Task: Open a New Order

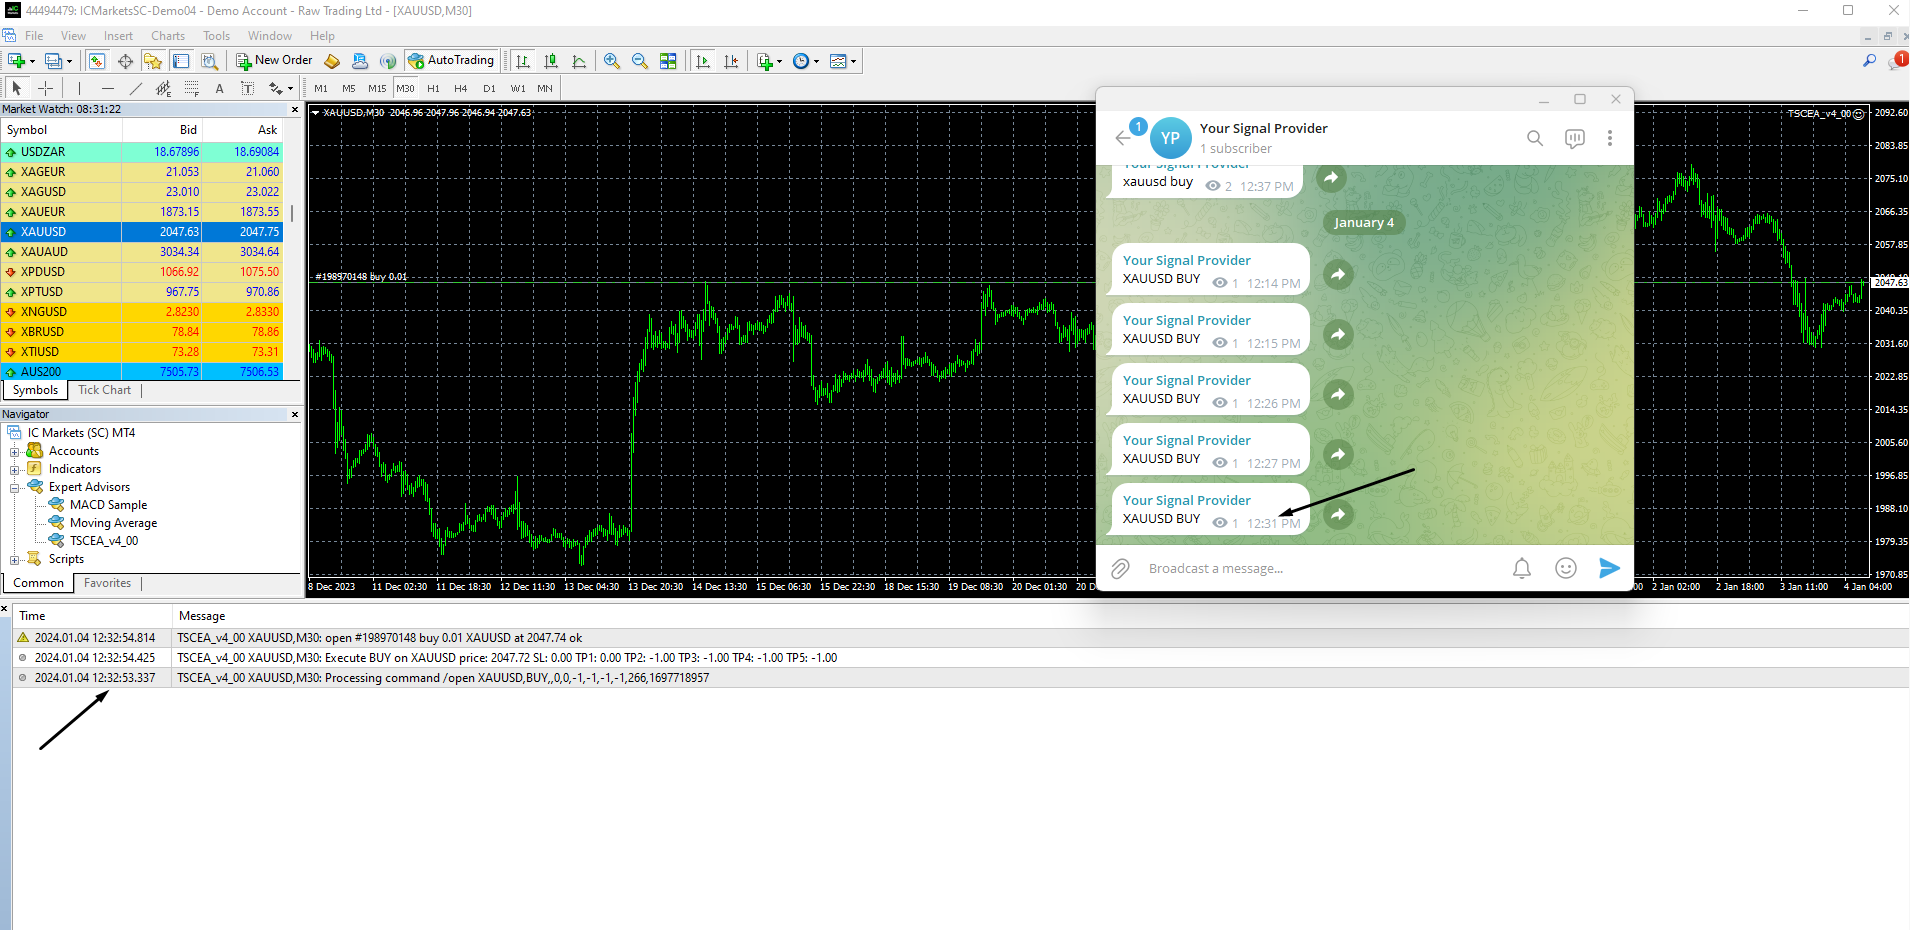Action: pyautogui.click(x=275, y=60)
